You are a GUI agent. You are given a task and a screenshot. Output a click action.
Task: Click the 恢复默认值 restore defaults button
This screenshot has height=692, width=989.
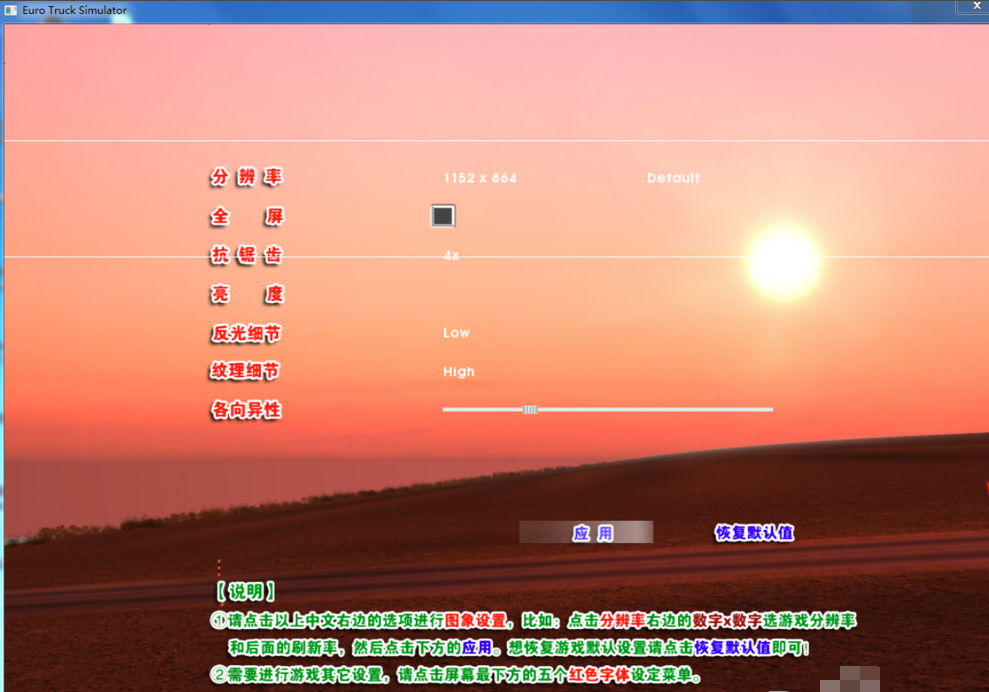point(754,532)
